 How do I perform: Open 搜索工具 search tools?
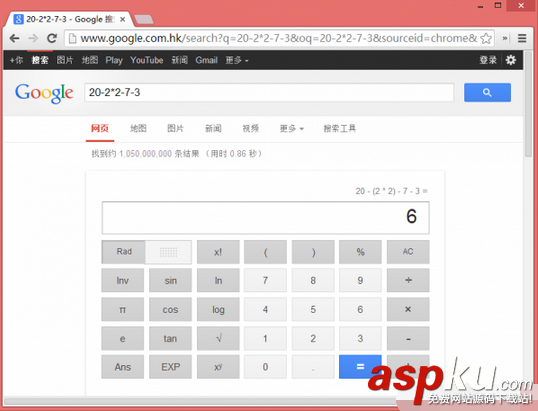pos(340,128)
